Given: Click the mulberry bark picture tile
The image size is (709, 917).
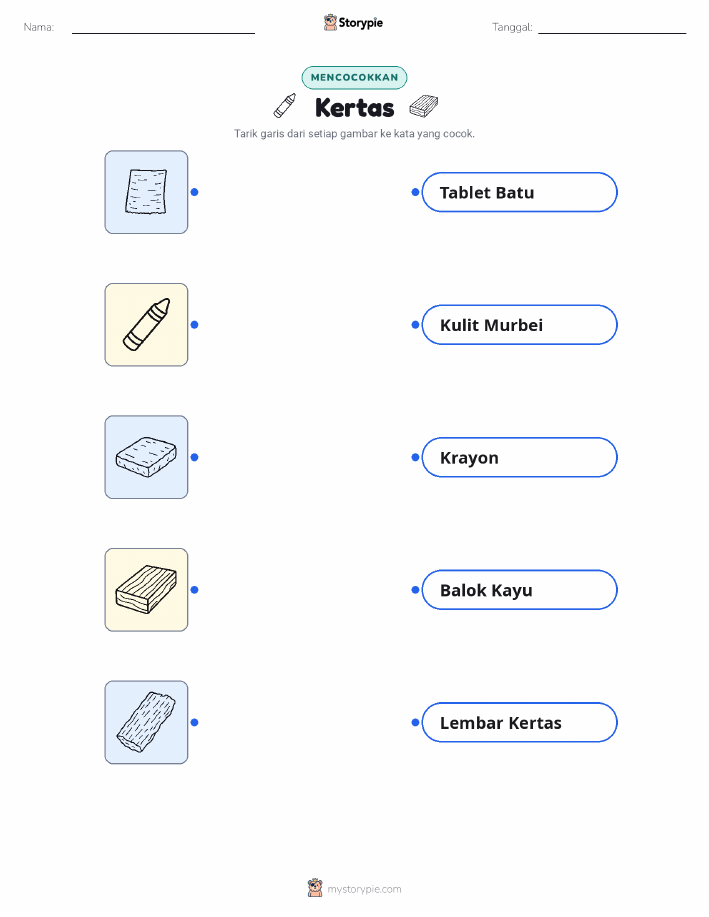Looking at the screenshot, I should 146,722.
